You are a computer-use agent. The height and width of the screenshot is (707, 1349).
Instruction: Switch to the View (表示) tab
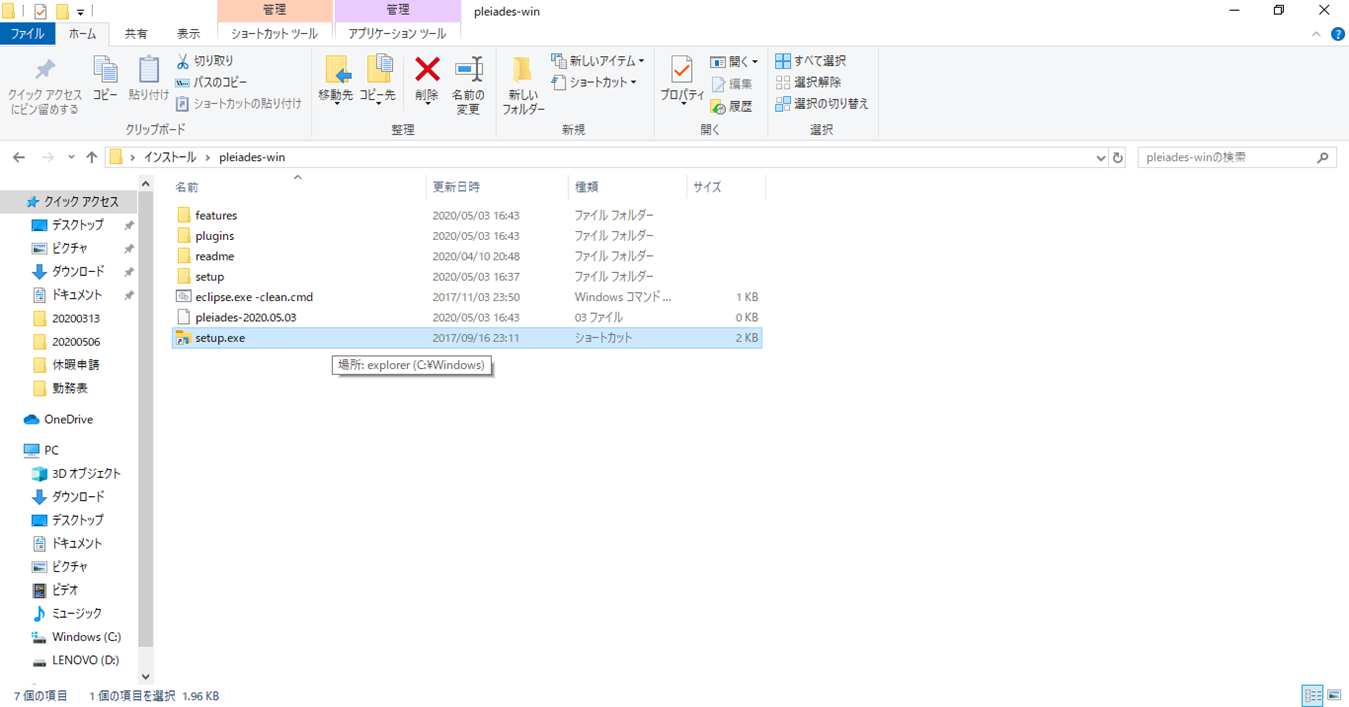[x=188, y=33]
